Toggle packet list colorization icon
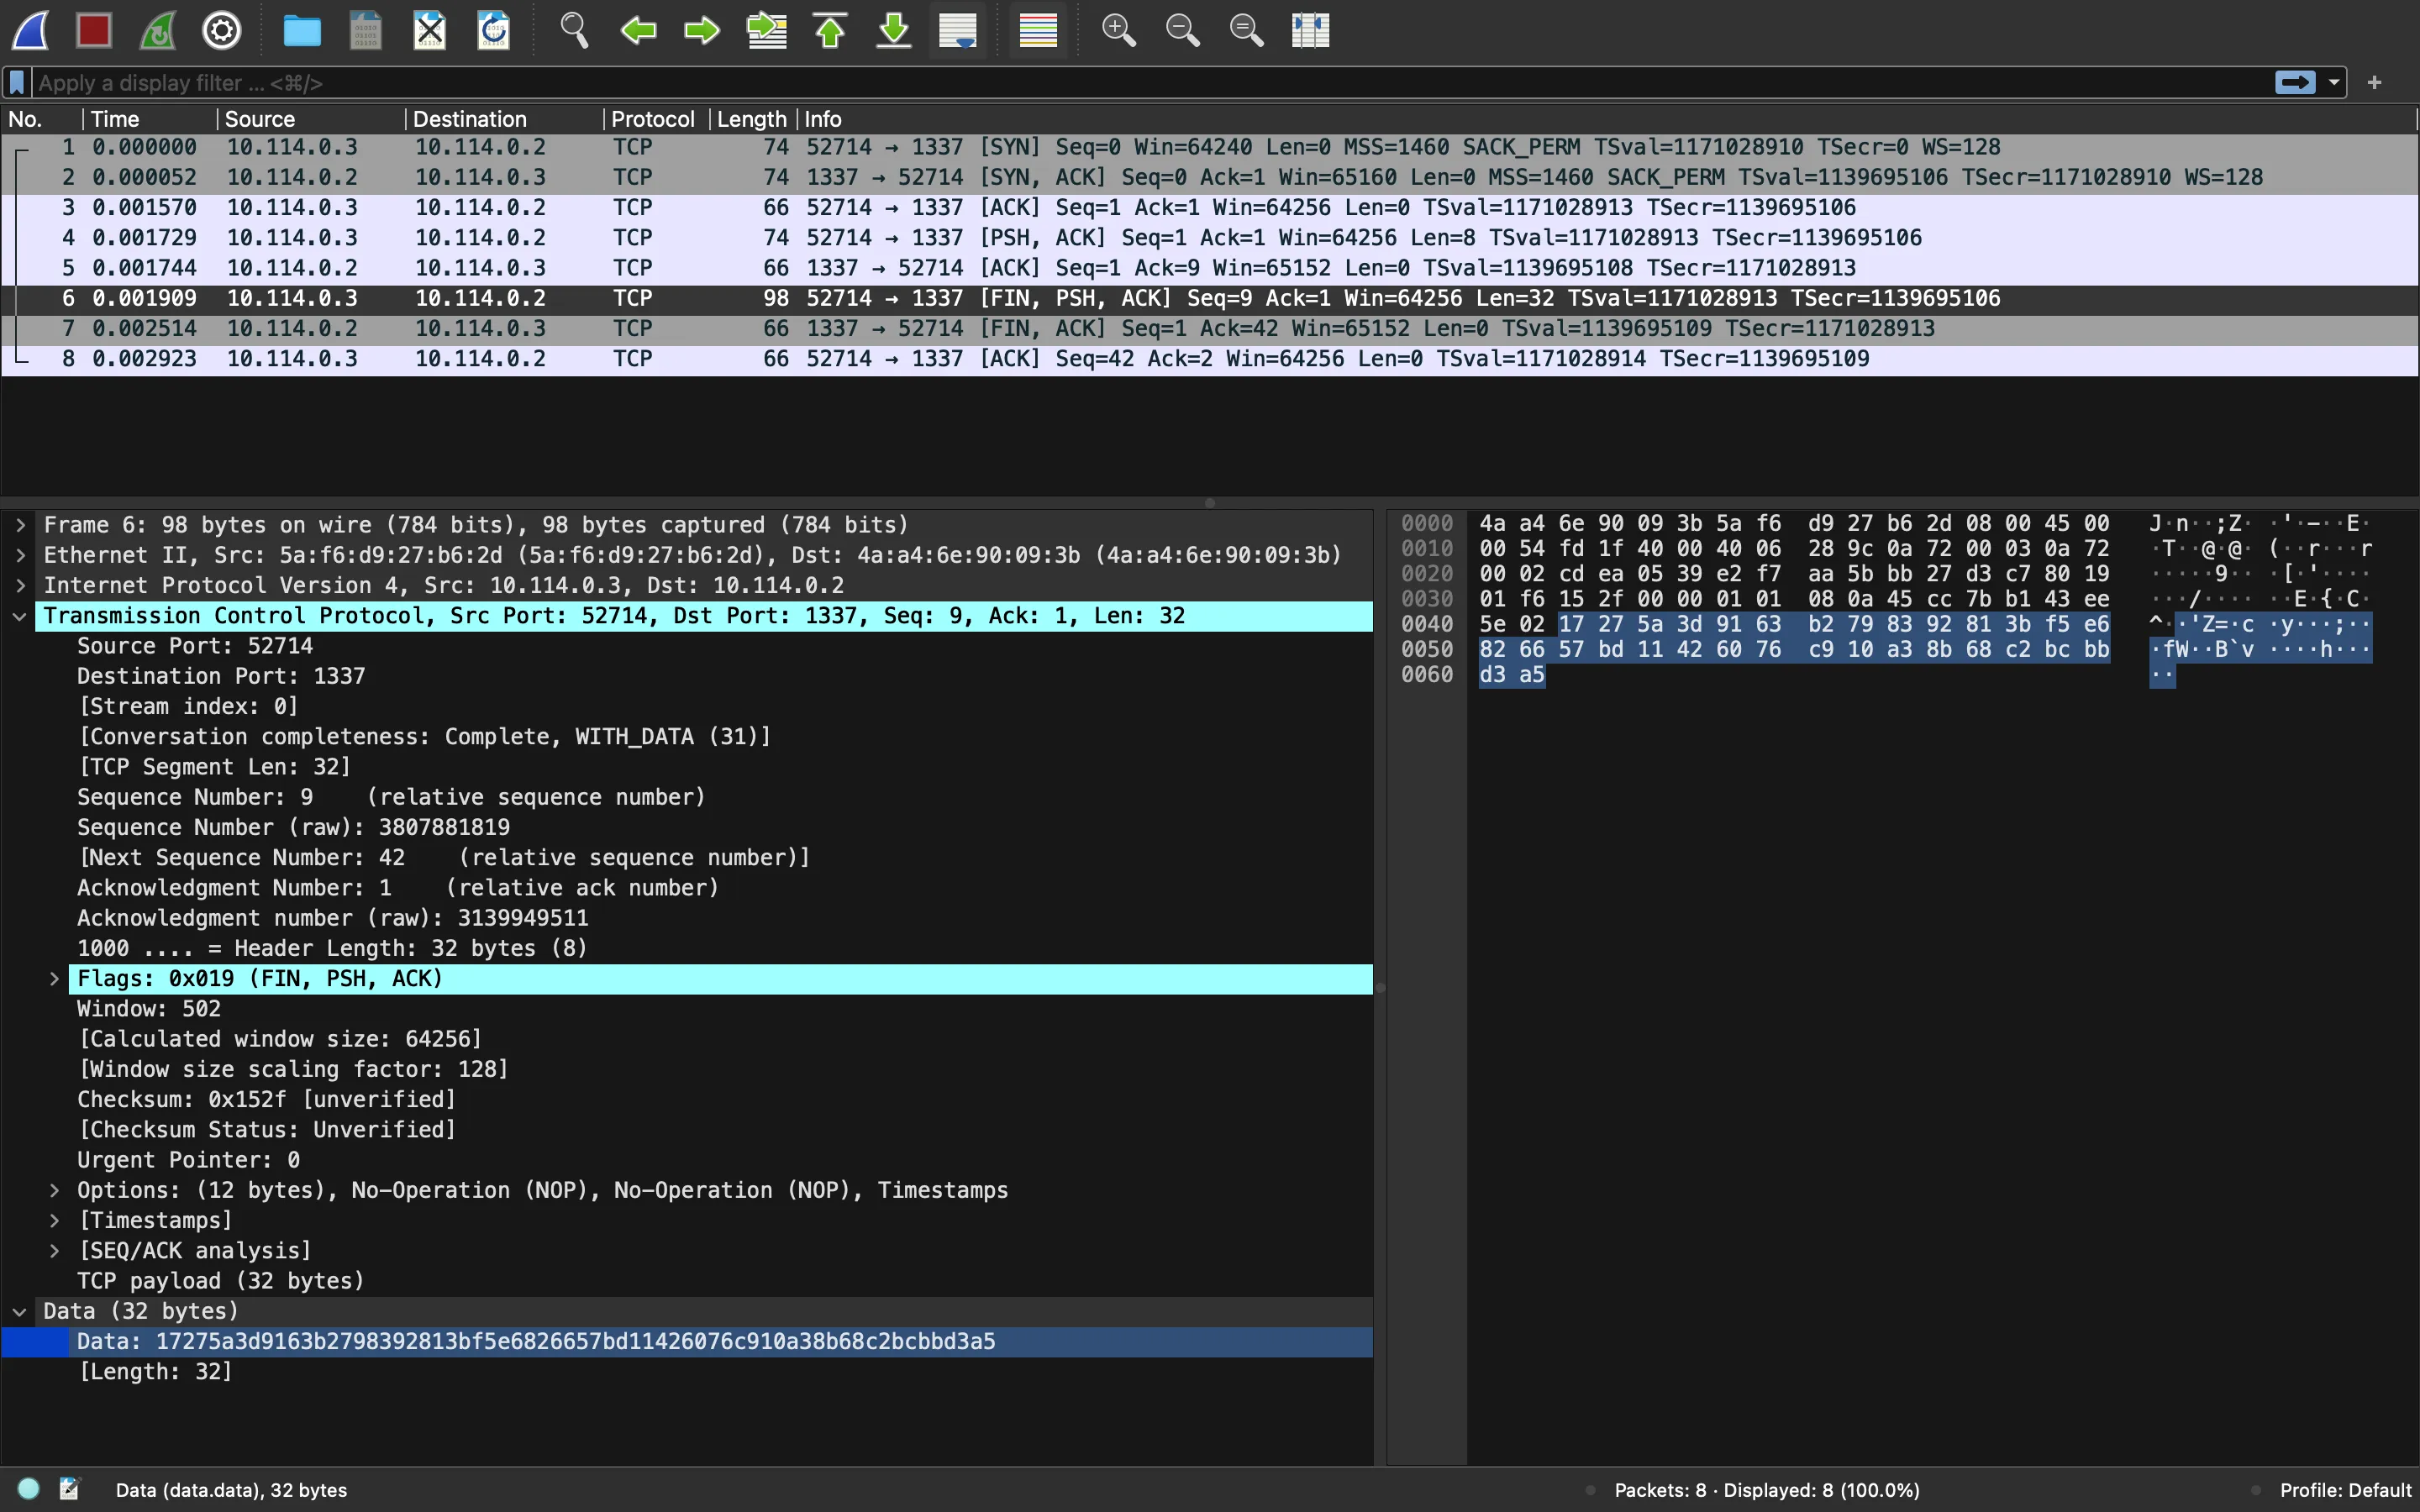2420x1512 pixels. [1038, 30]
